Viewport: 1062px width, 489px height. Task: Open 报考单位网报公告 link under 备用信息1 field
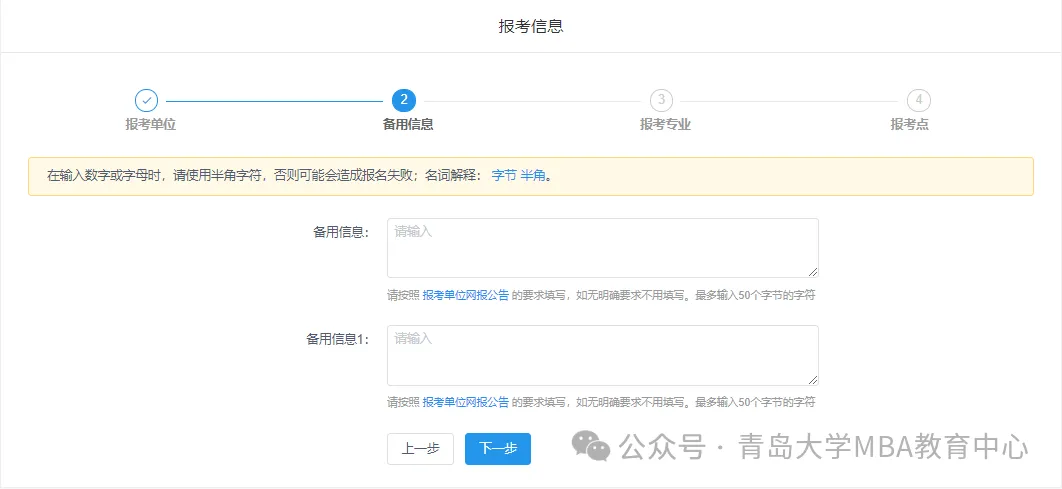[465, 403]
